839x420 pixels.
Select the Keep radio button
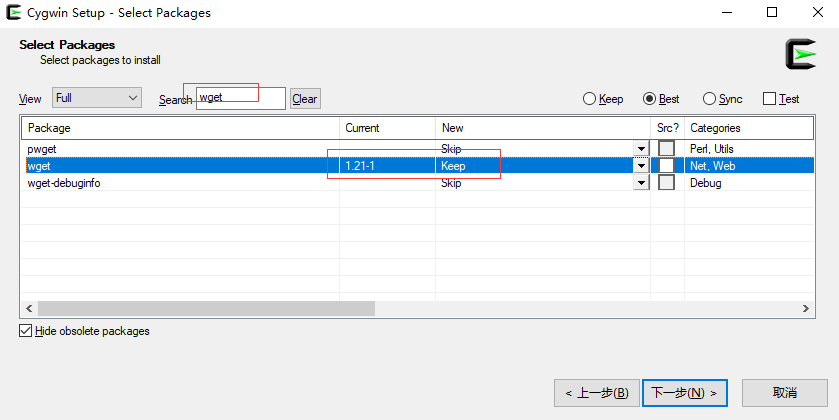pos(603,99)
